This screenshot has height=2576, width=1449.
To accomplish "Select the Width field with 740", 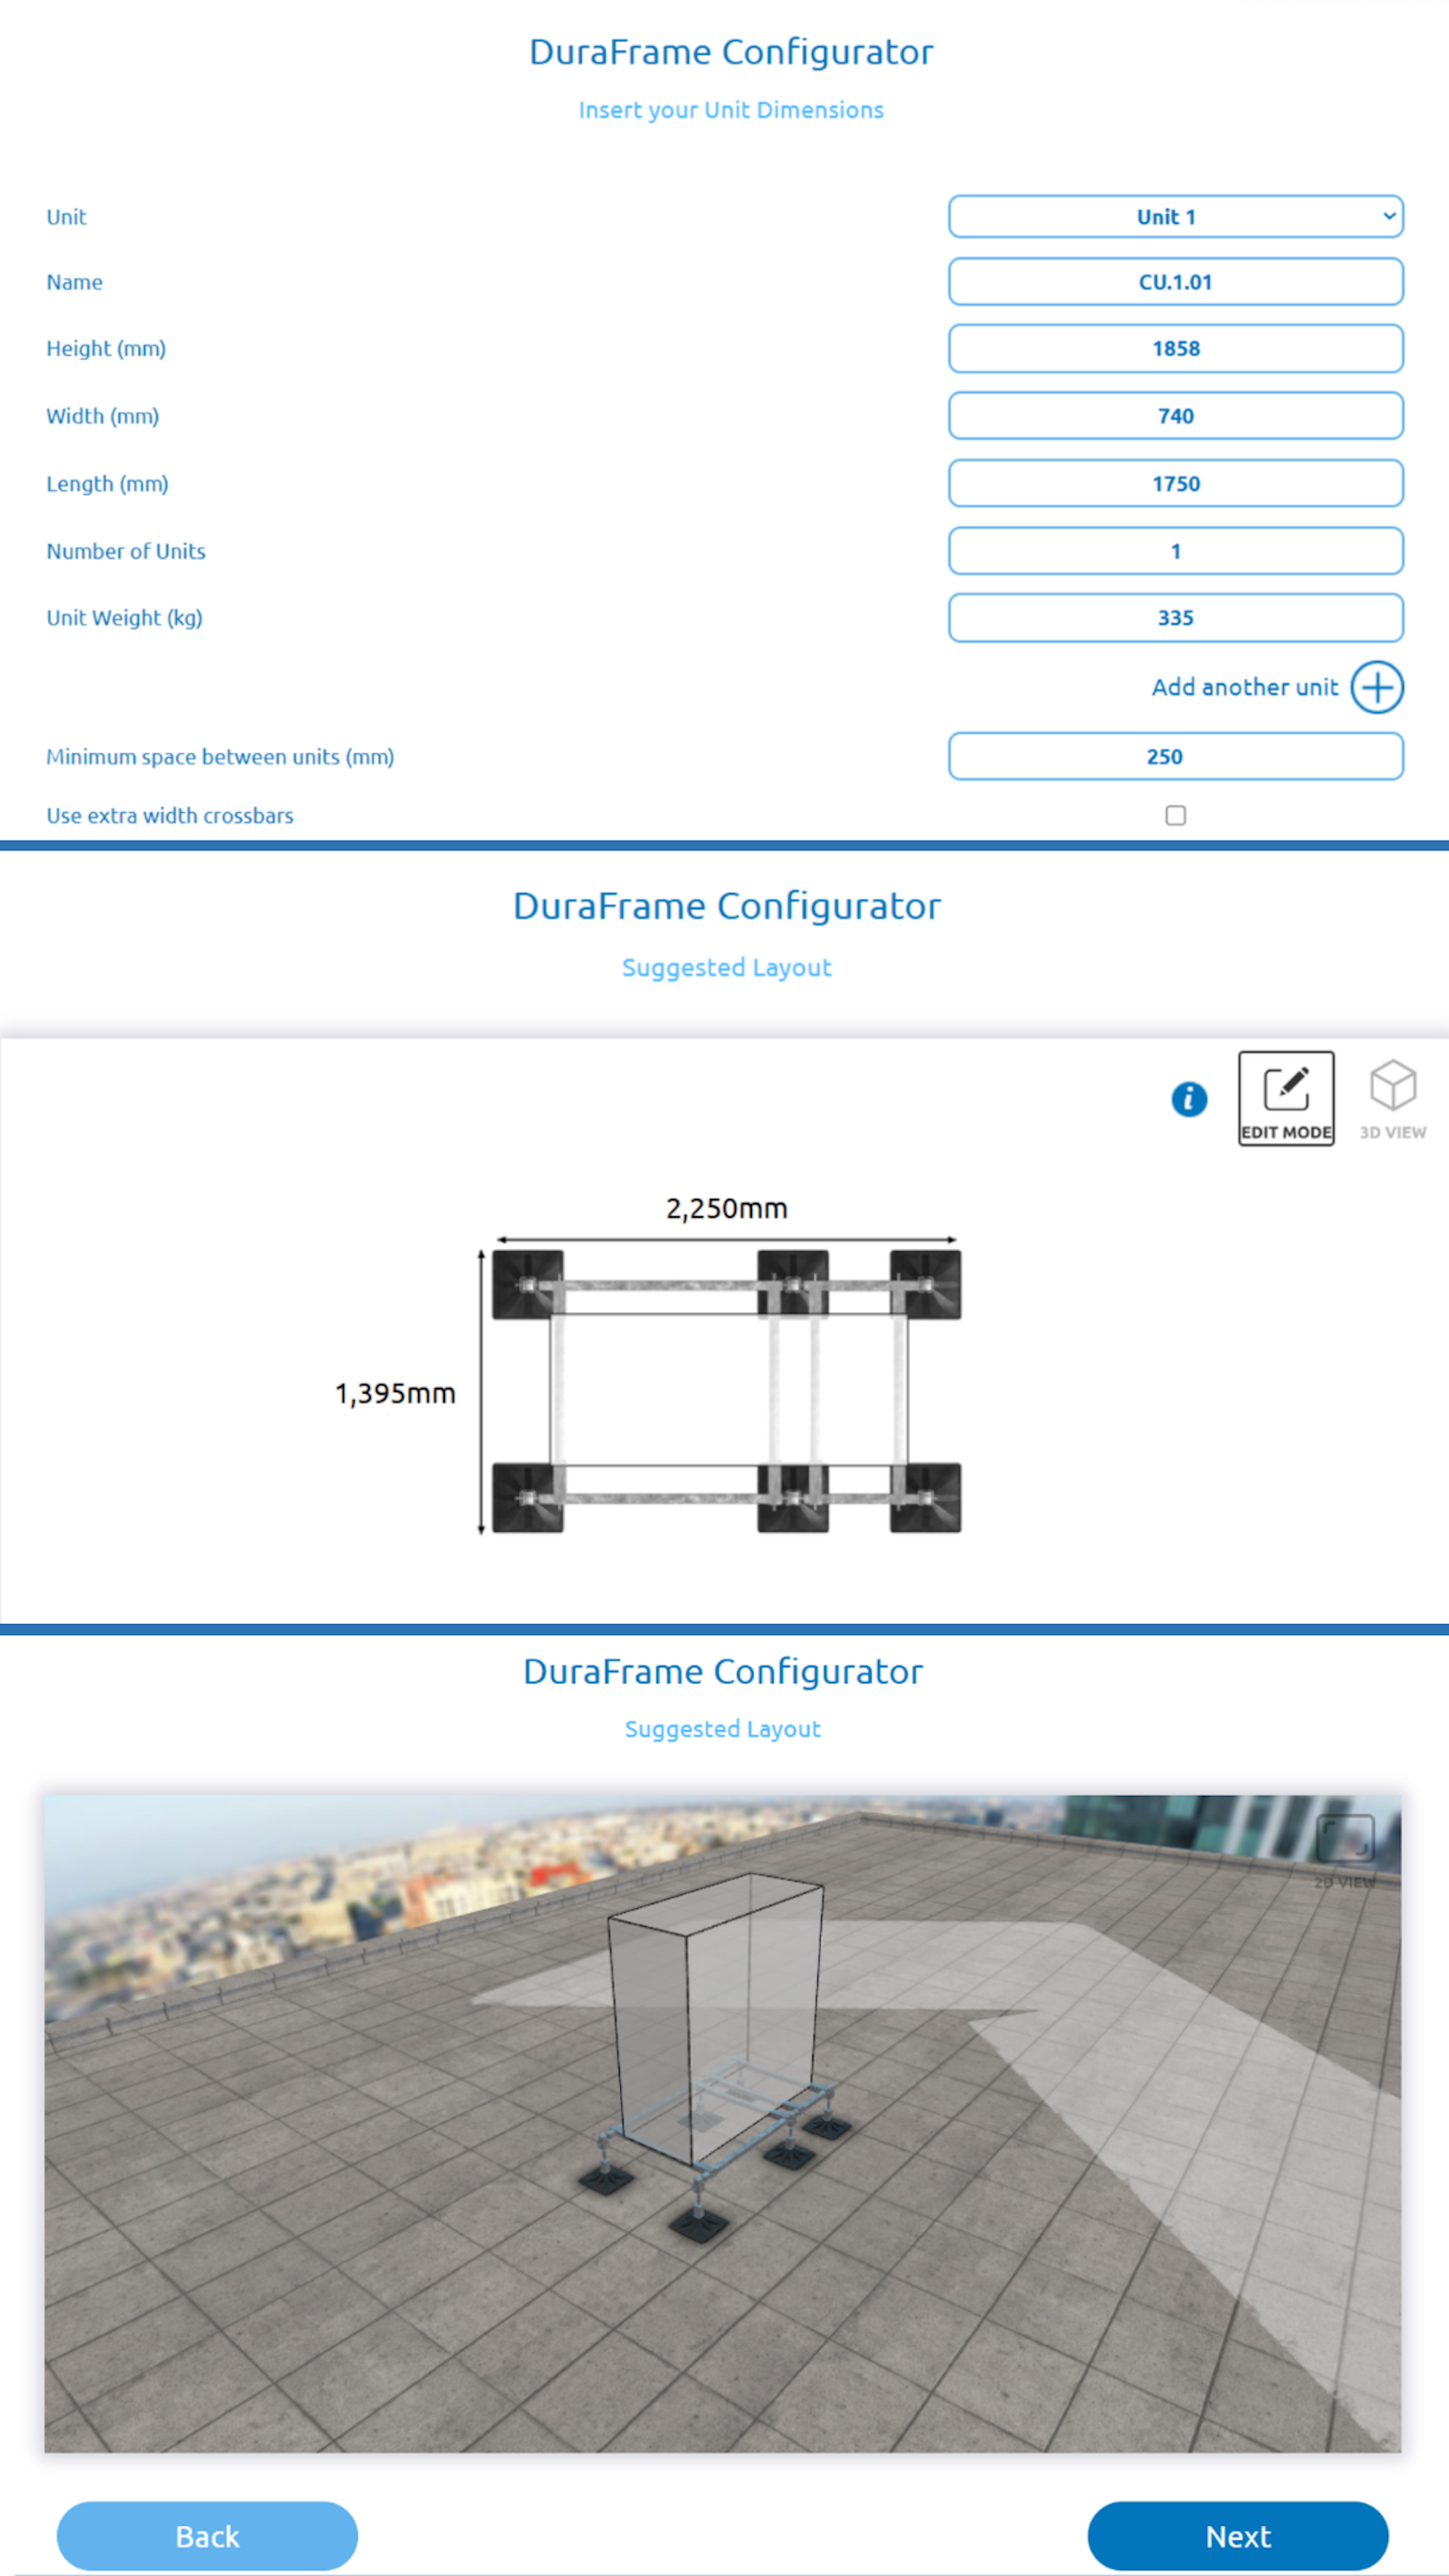I will [x=1175, y=415].
